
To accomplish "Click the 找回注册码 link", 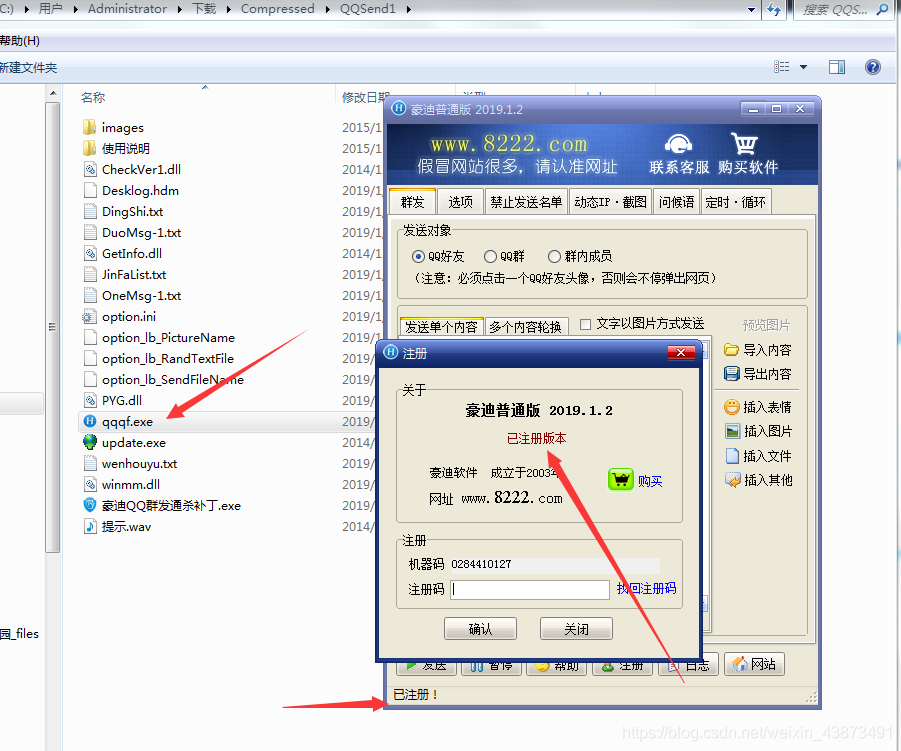I will tap(646, 588).
